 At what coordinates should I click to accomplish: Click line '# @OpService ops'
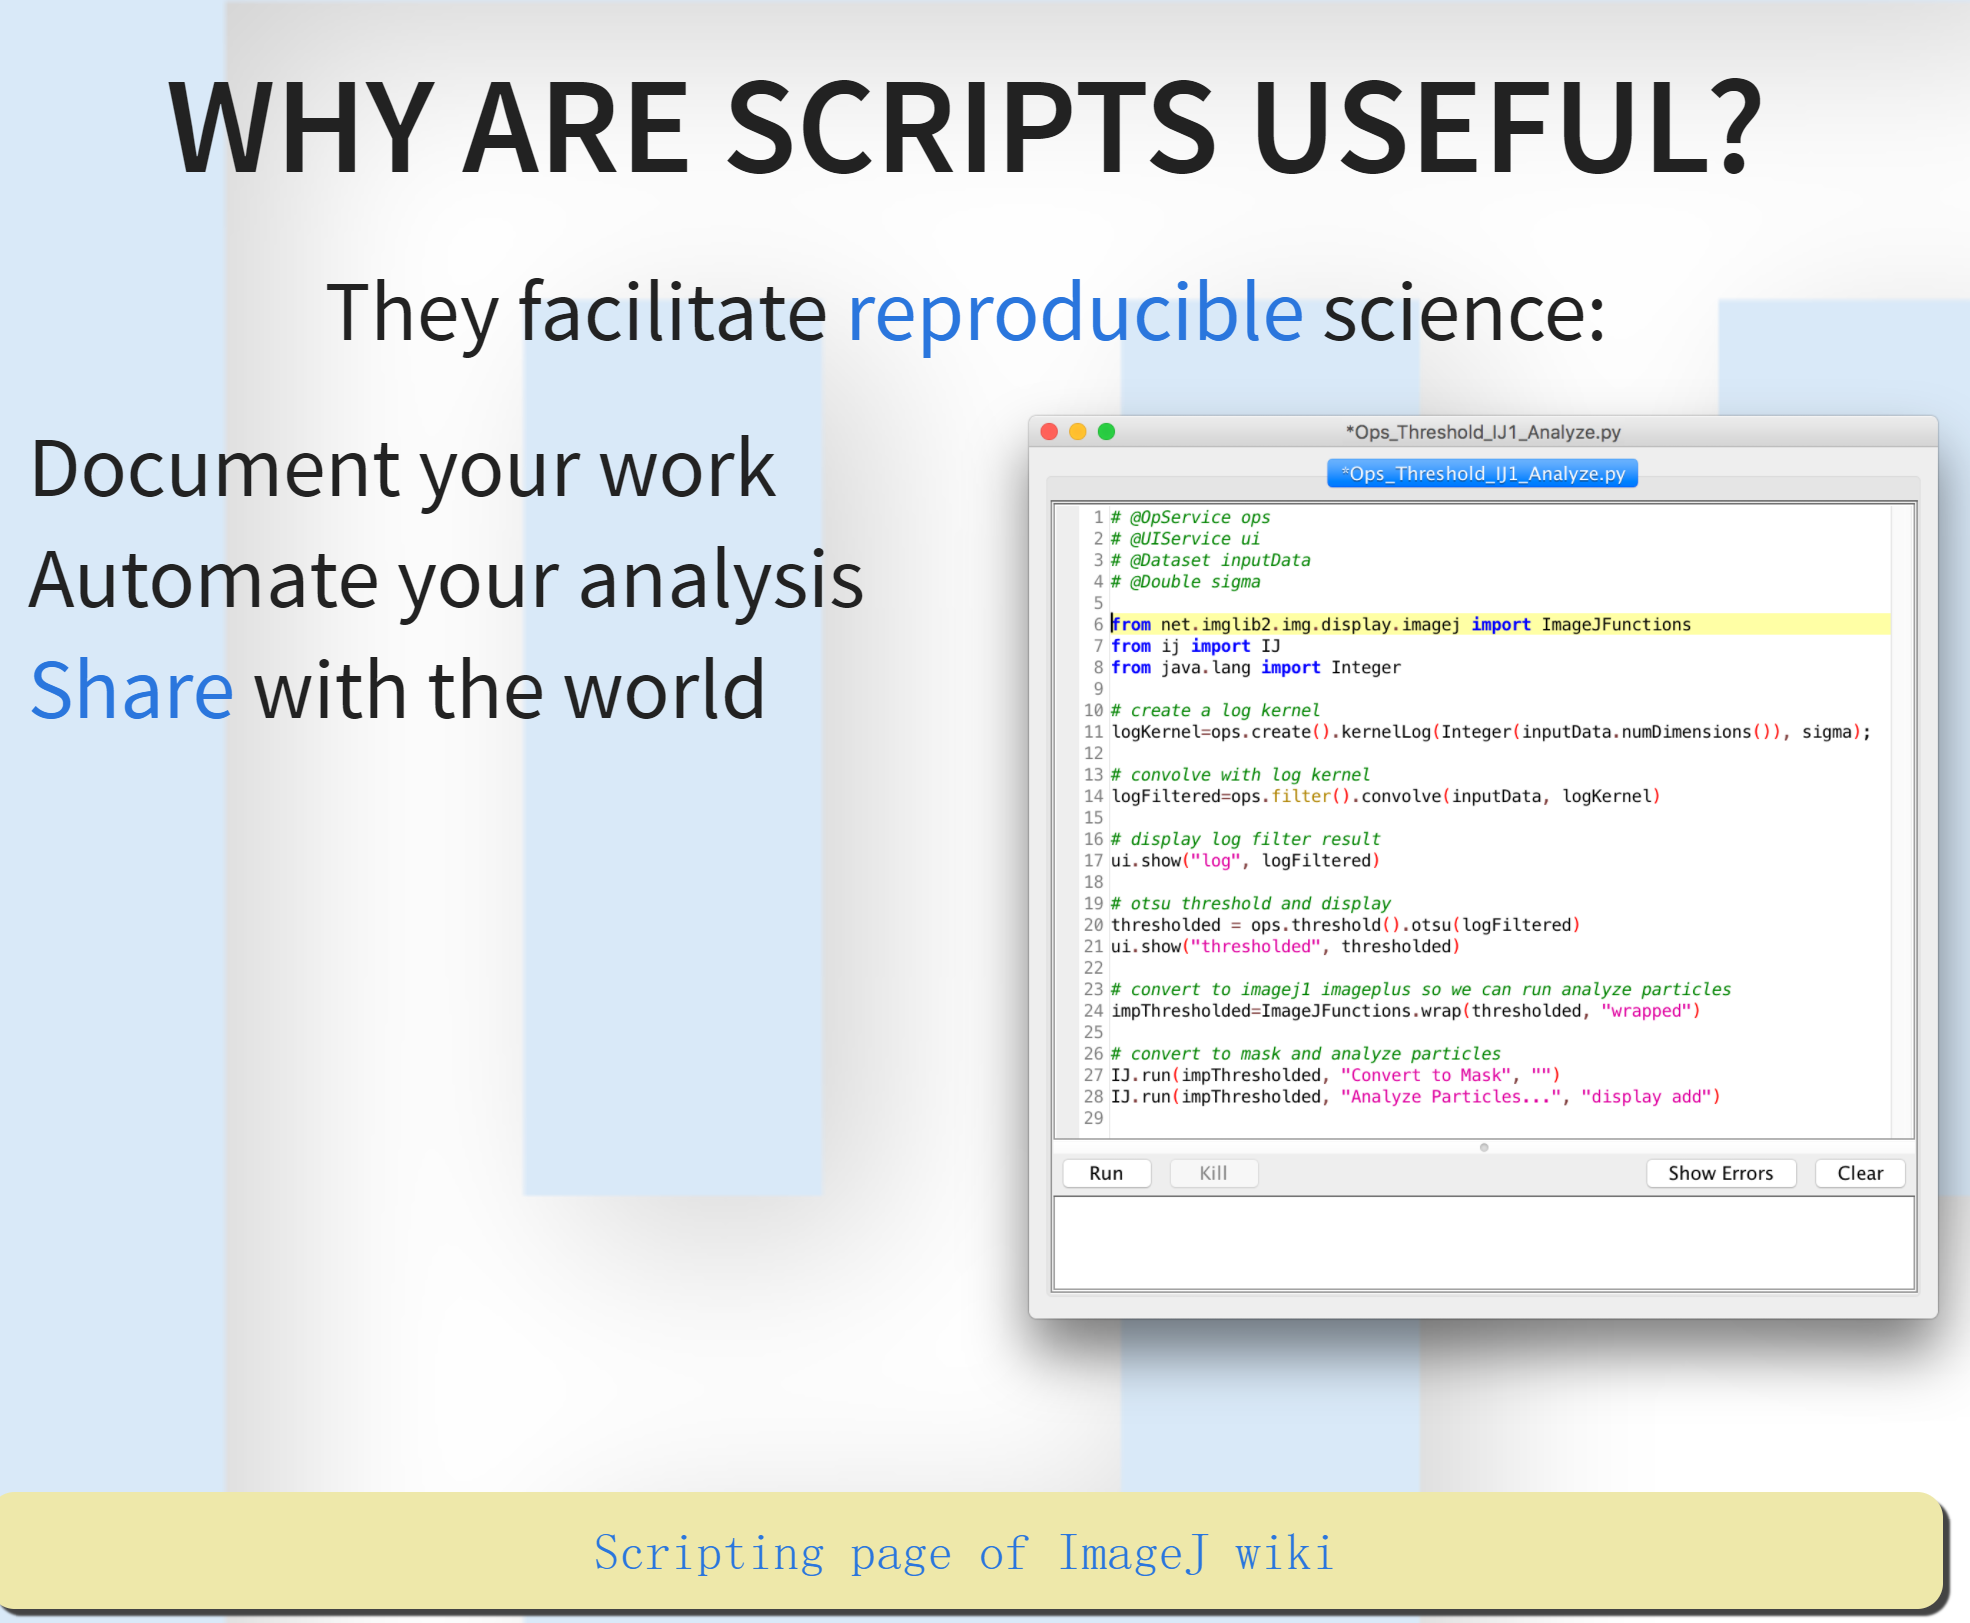pyautogui.click(x=1190, y=517)
